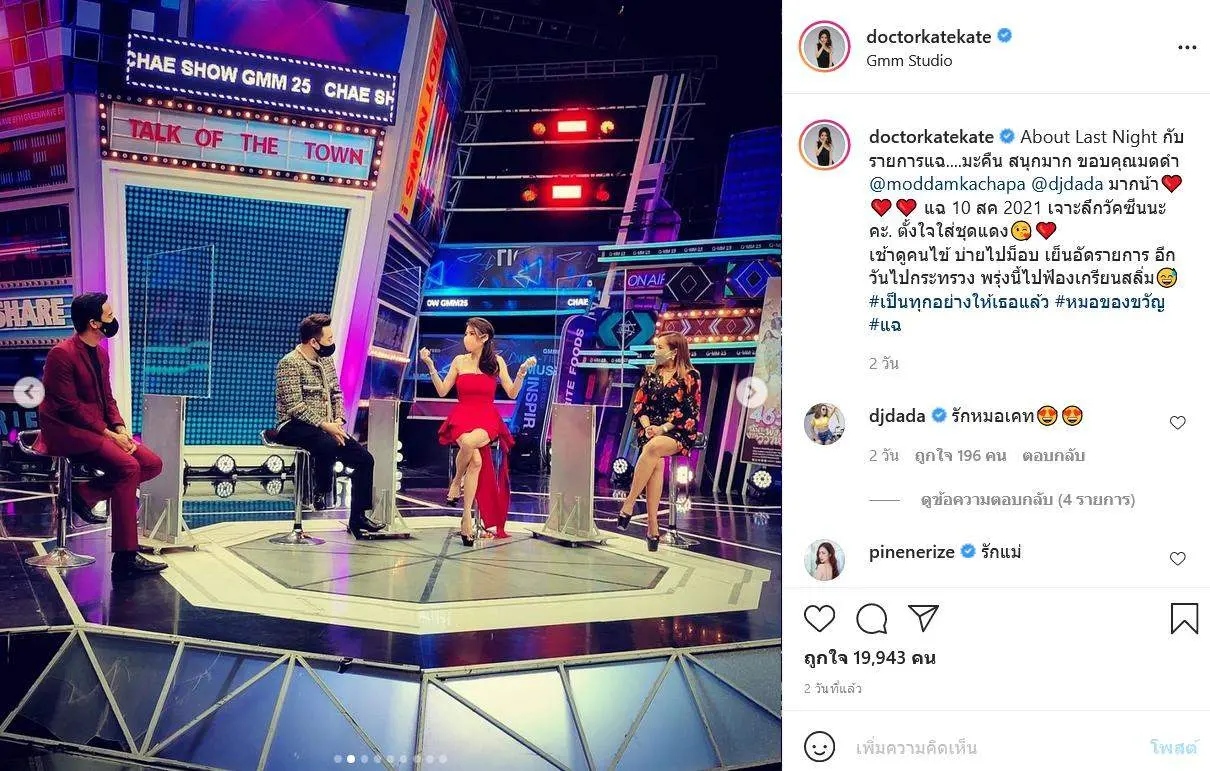The width and height of the screenshot is (1210, 771).
Task: Click the โพสต์ post button
Action: click(x=1173, y=747)
